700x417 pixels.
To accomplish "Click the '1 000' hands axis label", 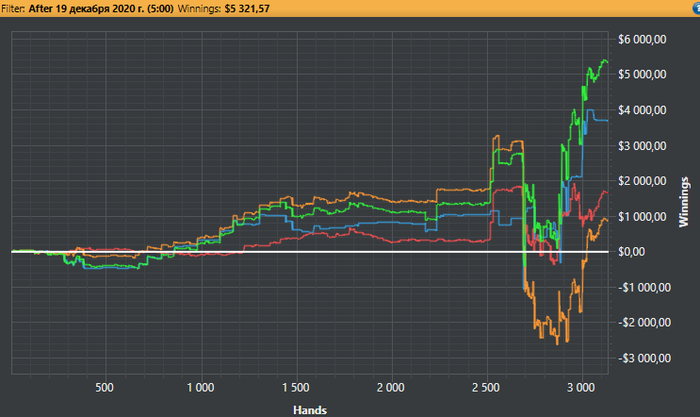I will 200,387.
